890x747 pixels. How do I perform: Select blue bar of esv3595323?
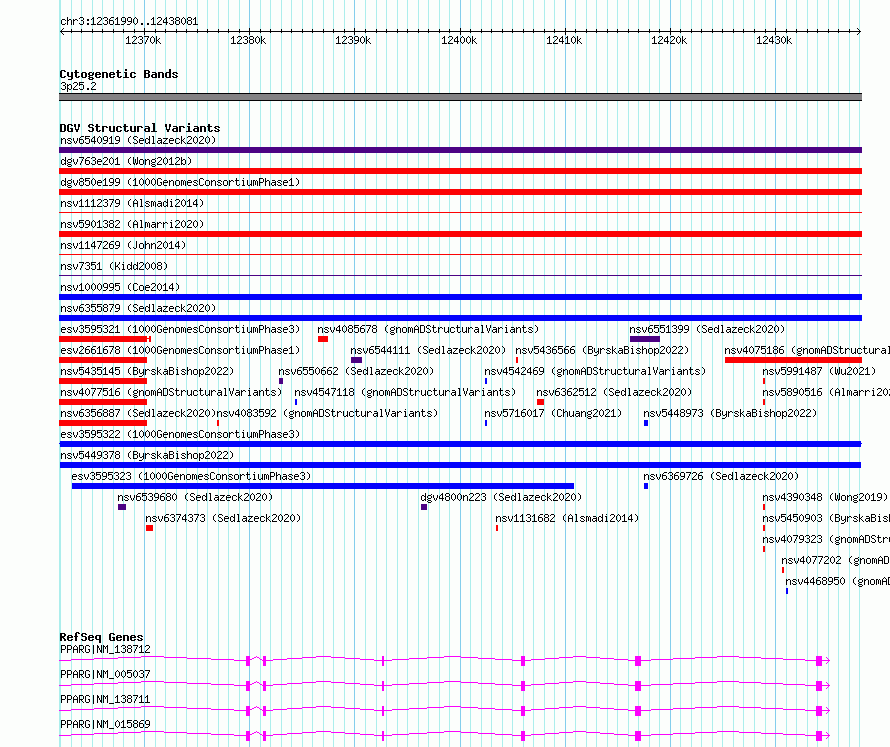coord(323,486)
